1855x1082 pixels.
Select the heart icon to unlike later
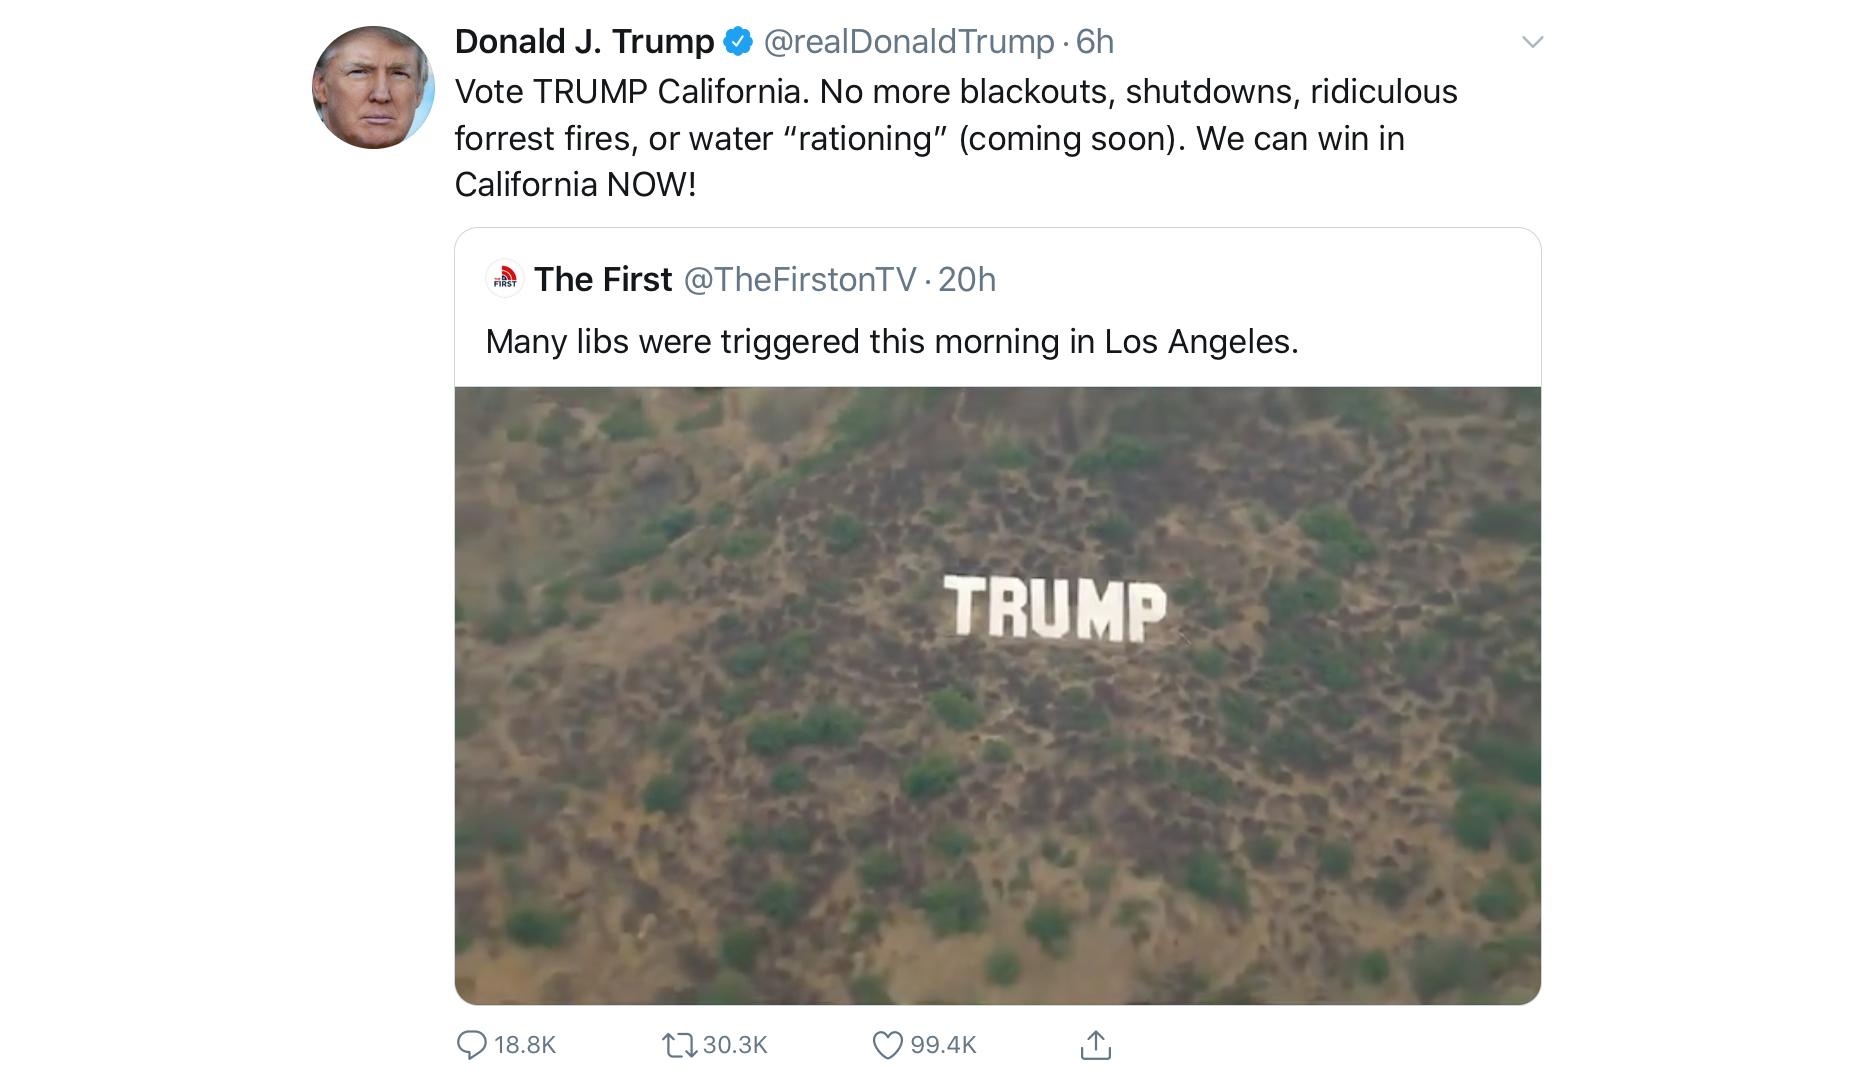point(888,1046)
